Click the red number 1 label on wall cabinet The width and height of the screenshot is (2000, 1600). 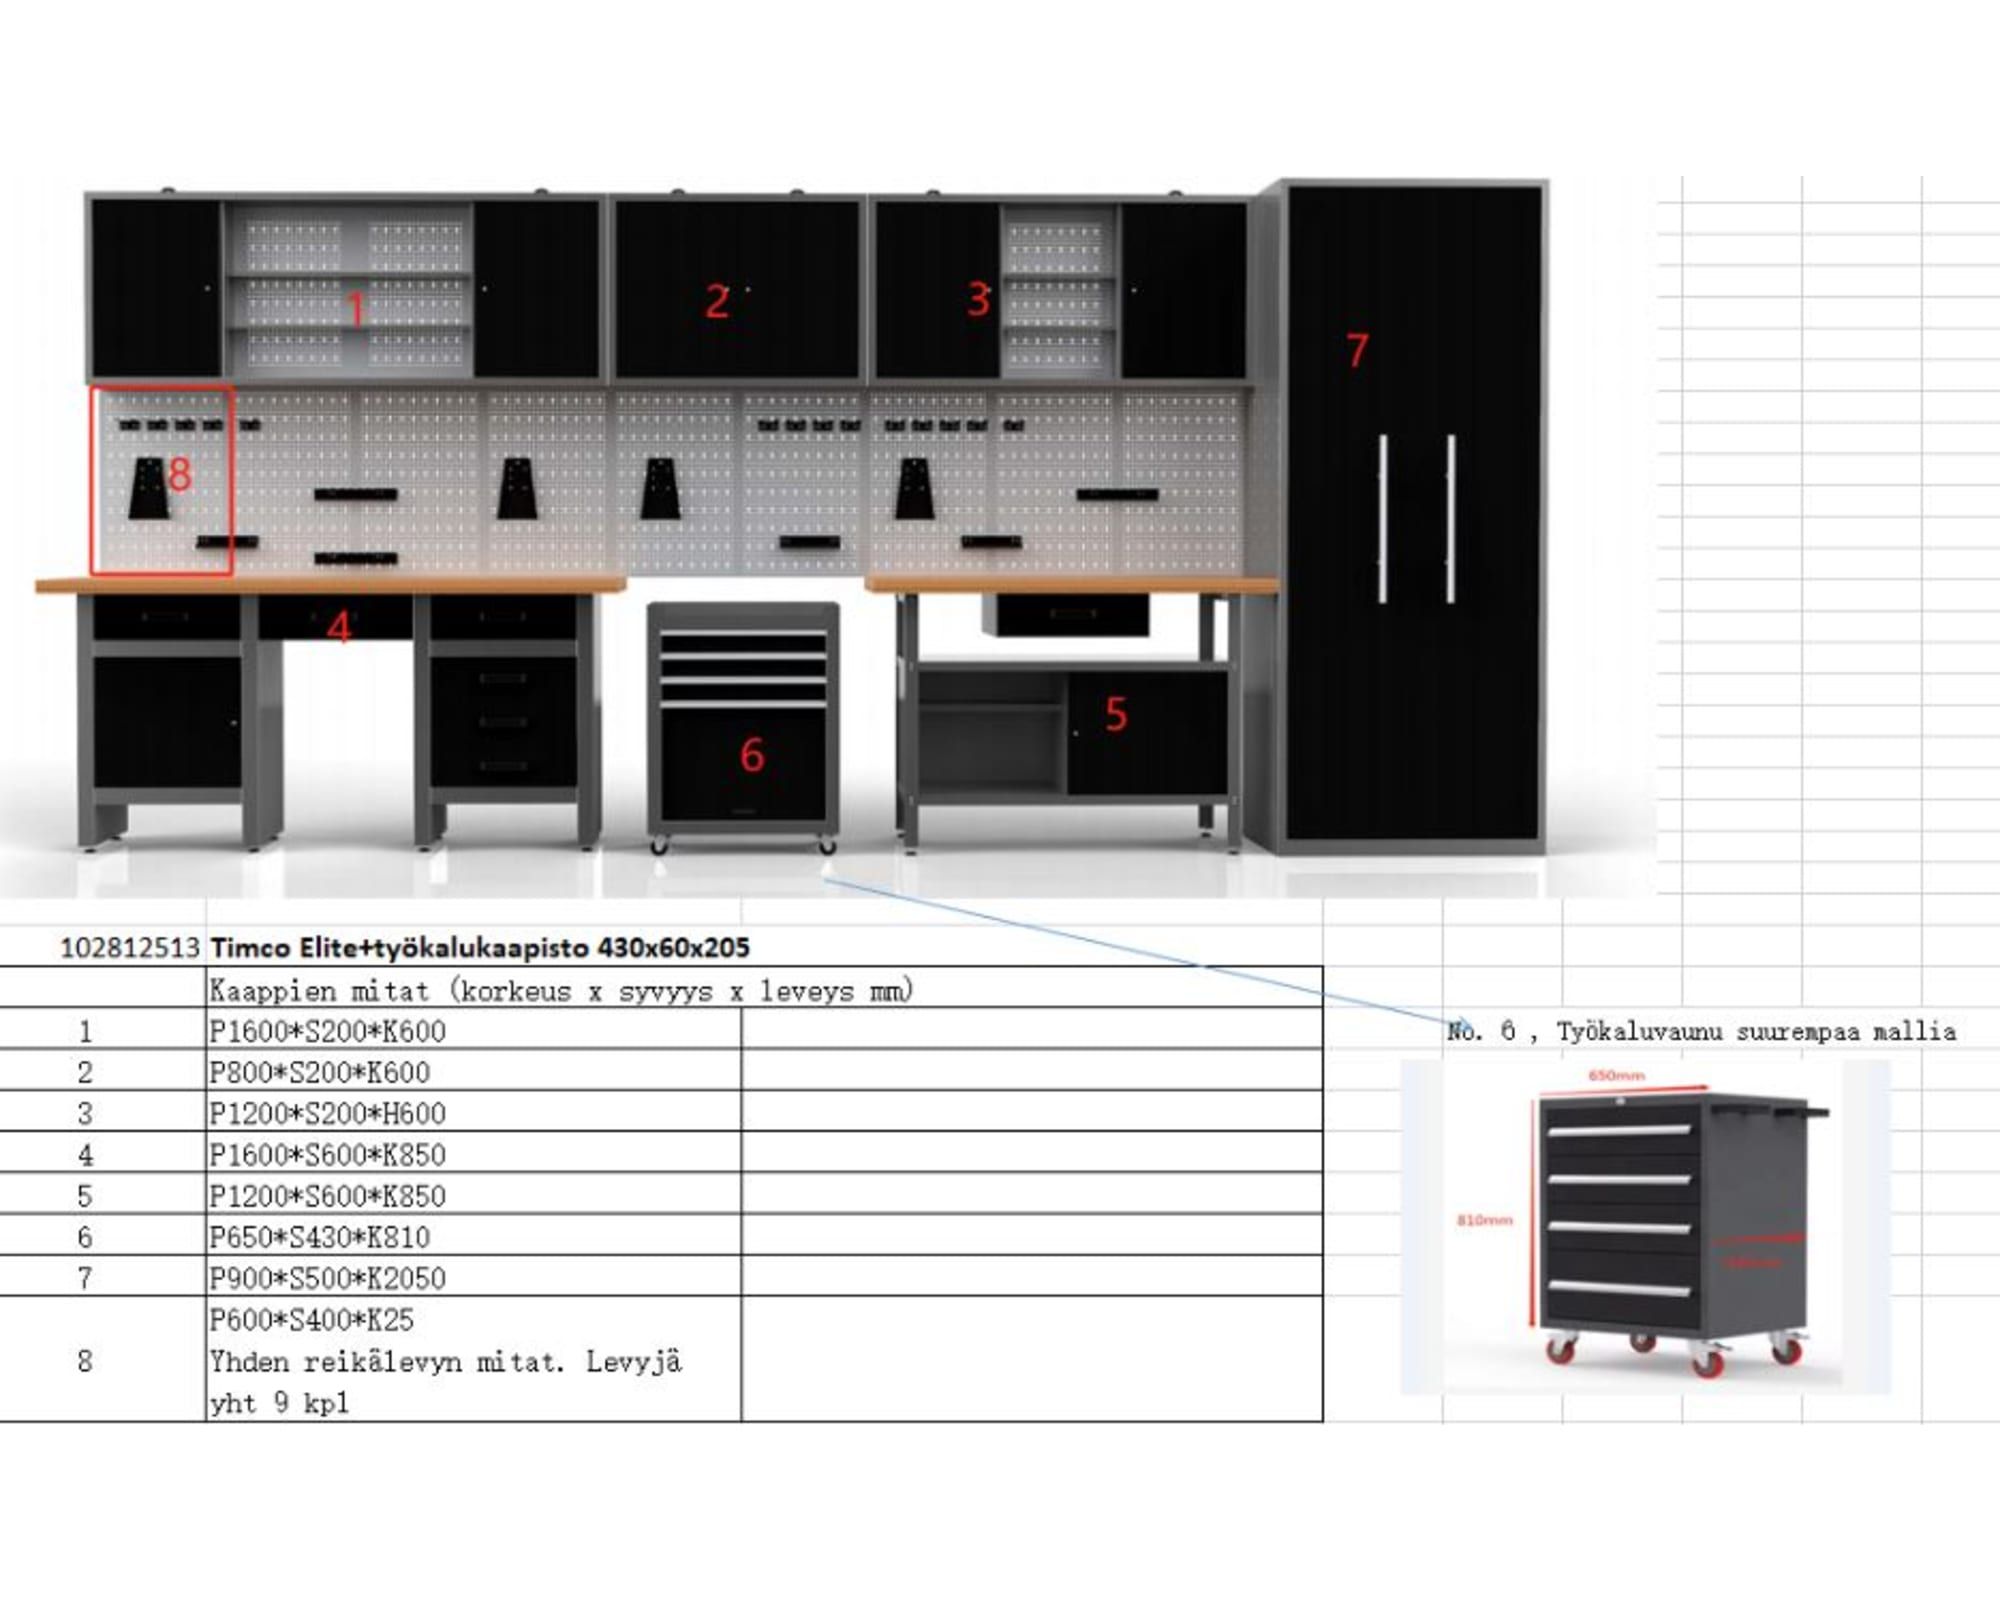click(356, 308)
